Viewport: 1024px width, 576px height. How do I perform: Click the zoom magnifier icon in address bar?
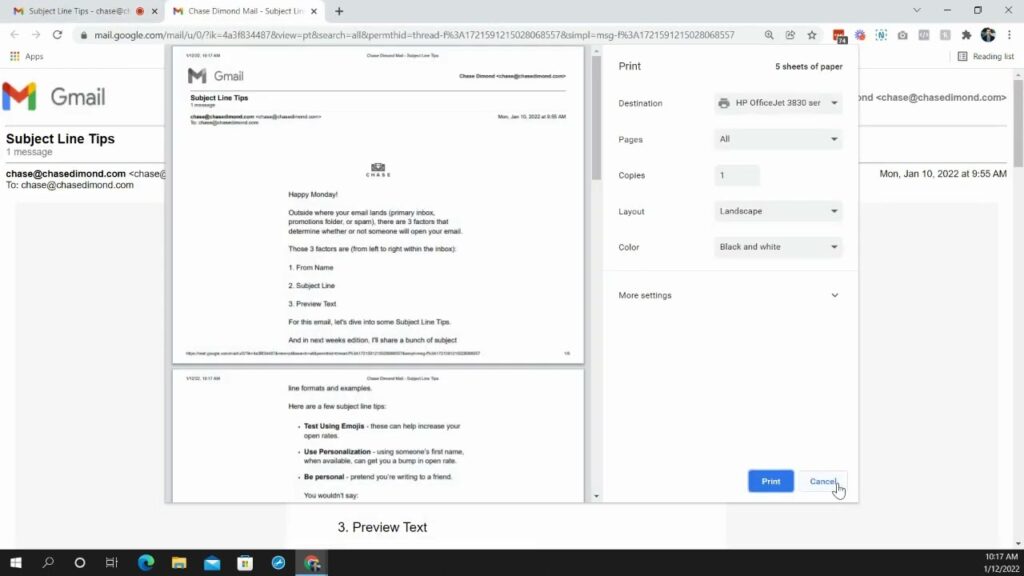769,35
